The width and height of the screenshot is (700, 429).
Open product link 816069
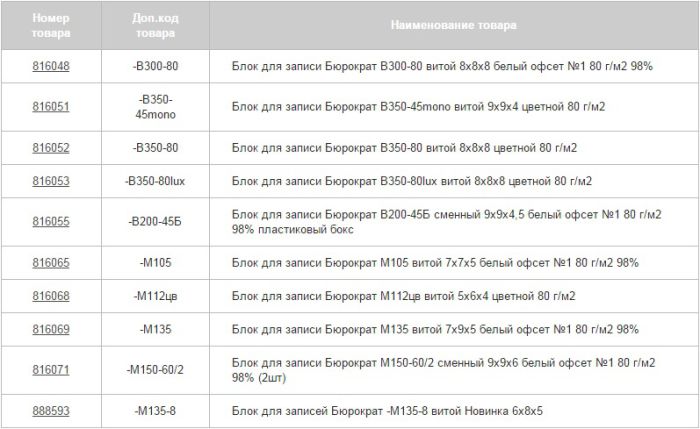51,329
